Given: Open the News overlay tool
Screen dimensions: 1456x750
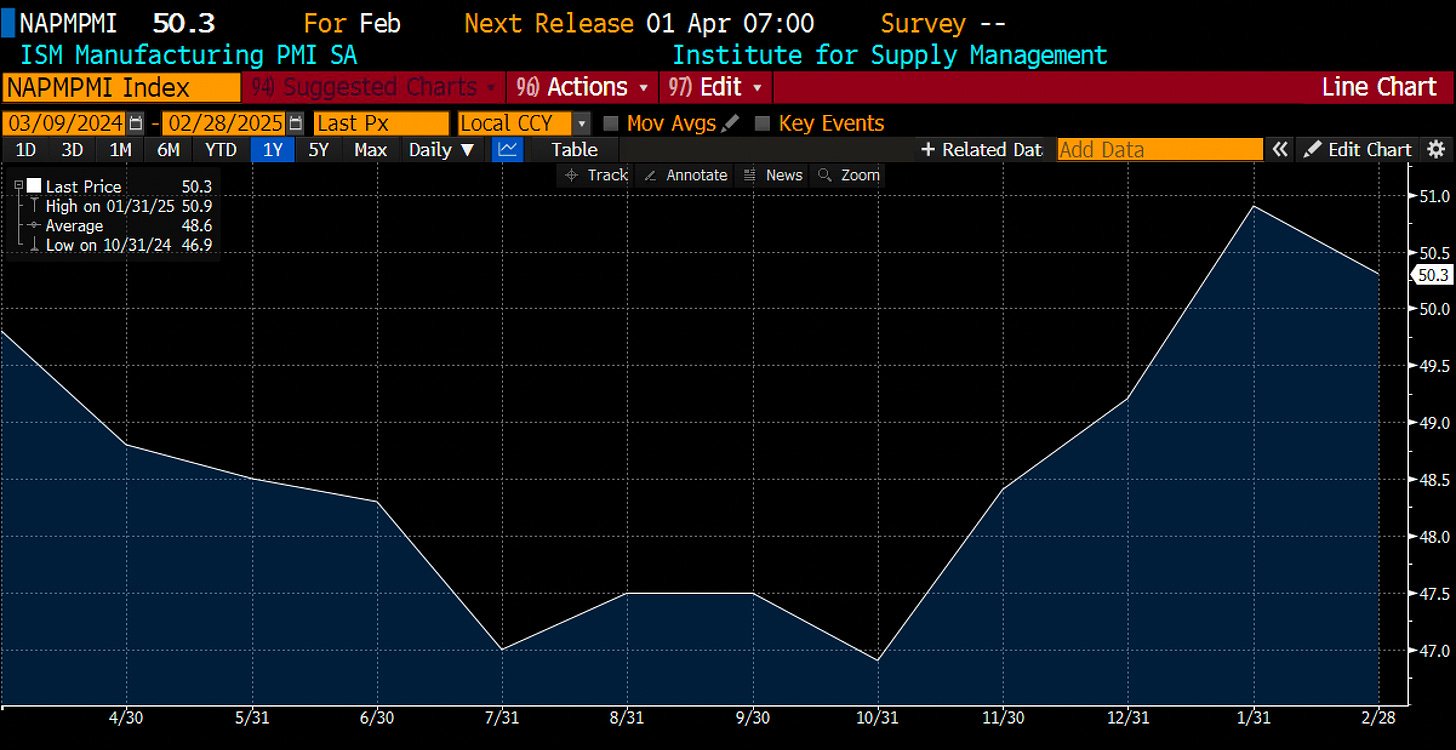Looking at the screenshot, I should [x=773, y=175].
